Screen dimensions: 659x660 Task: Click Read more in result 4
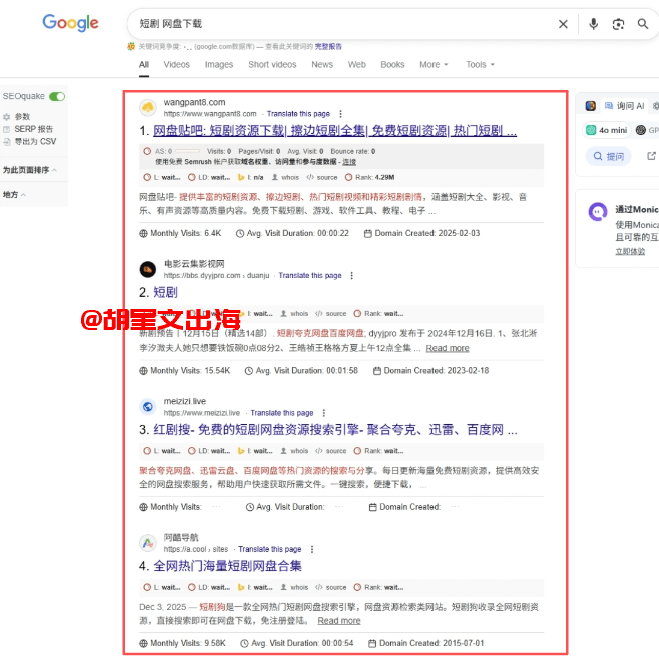(x=339, y=621)
